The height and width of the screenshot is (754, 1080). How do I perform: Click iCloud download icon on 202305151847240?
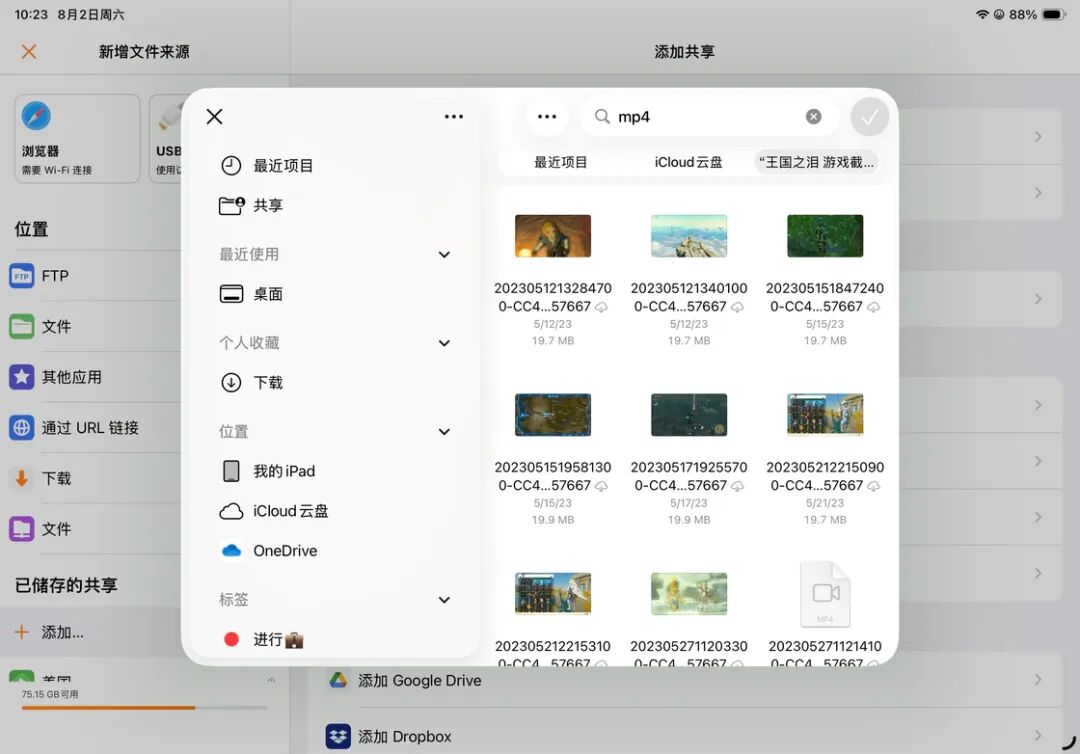click(873, 307)
